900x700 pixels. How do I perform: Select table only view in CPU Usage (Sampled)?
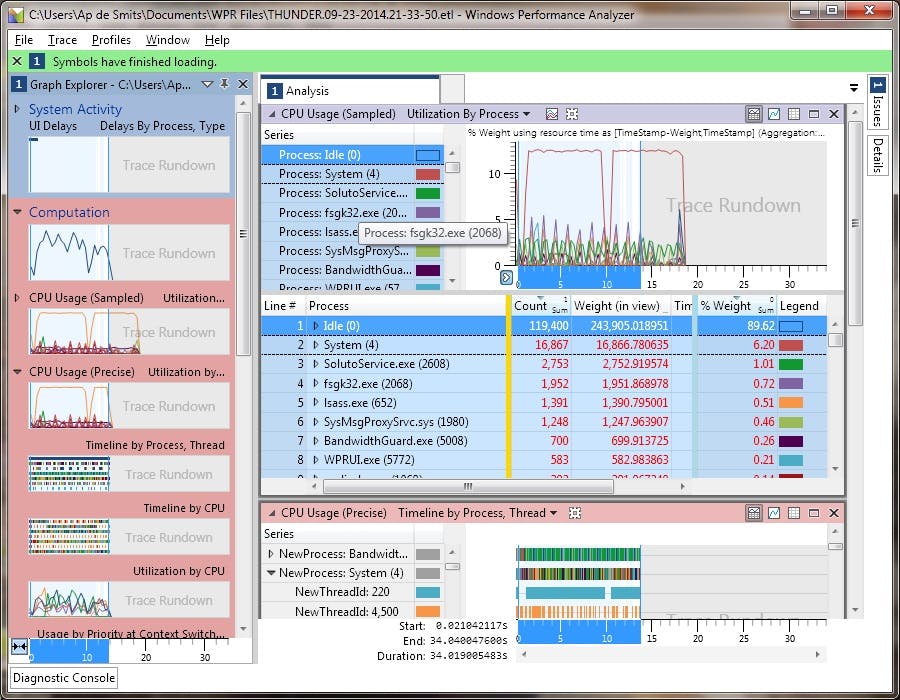tap(794, 114)
